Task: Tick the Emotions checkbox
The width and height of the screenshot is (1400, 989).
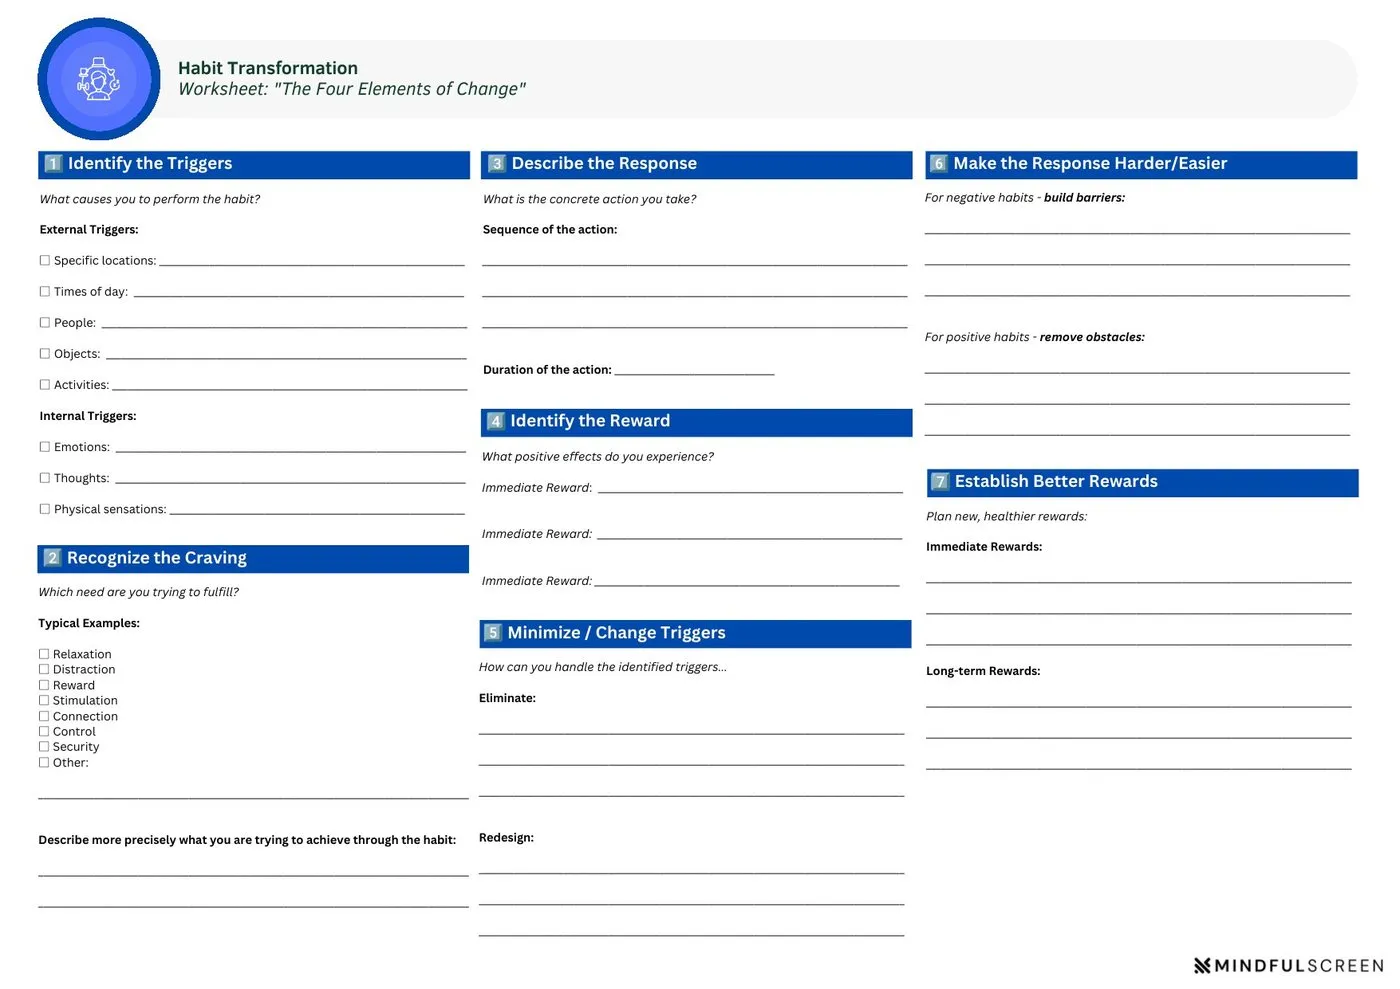Action: coord(45,447)
